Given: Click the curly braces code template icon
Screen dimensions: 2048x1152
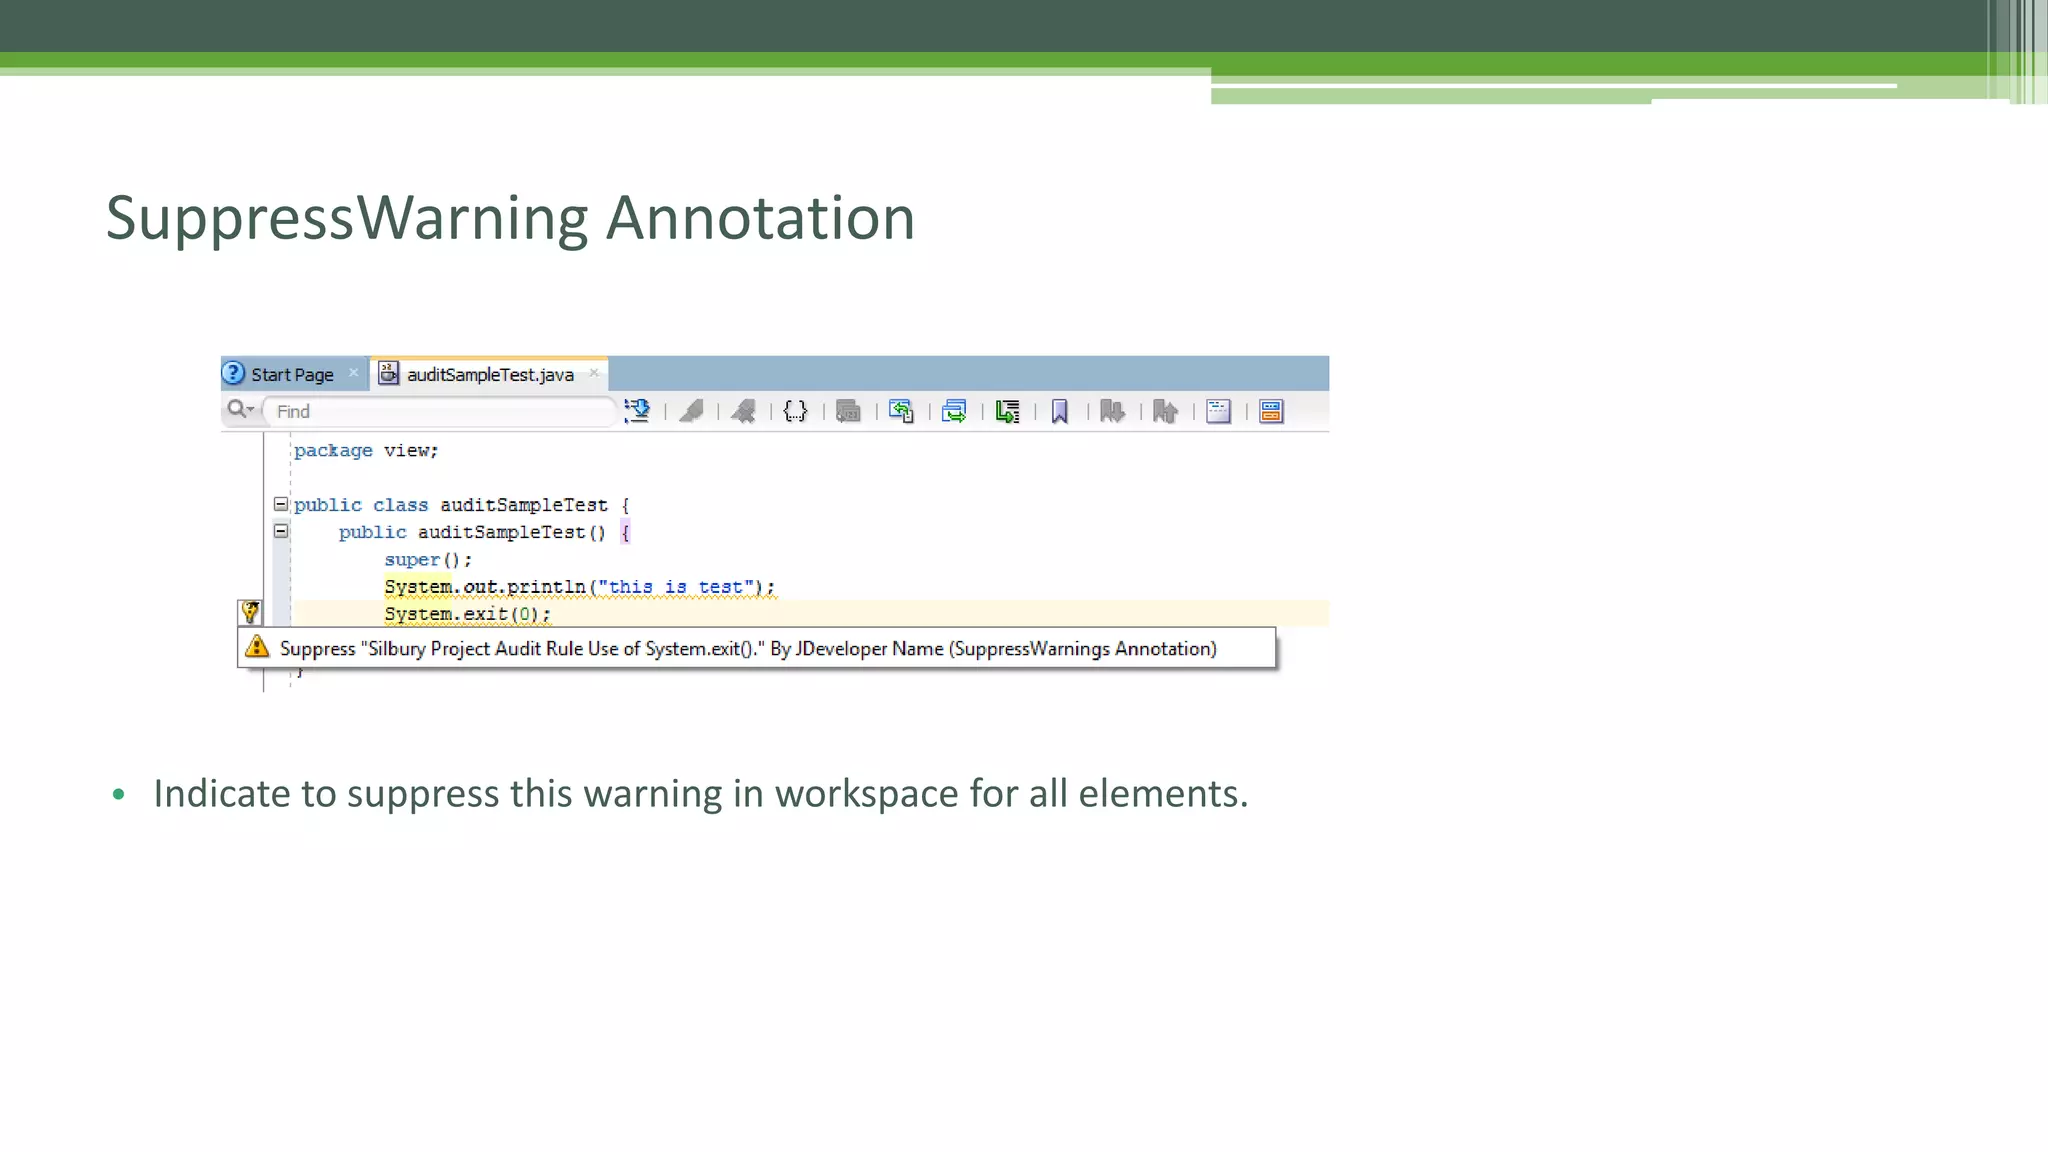Looking at the screenshot, I should tap(795, 411).
